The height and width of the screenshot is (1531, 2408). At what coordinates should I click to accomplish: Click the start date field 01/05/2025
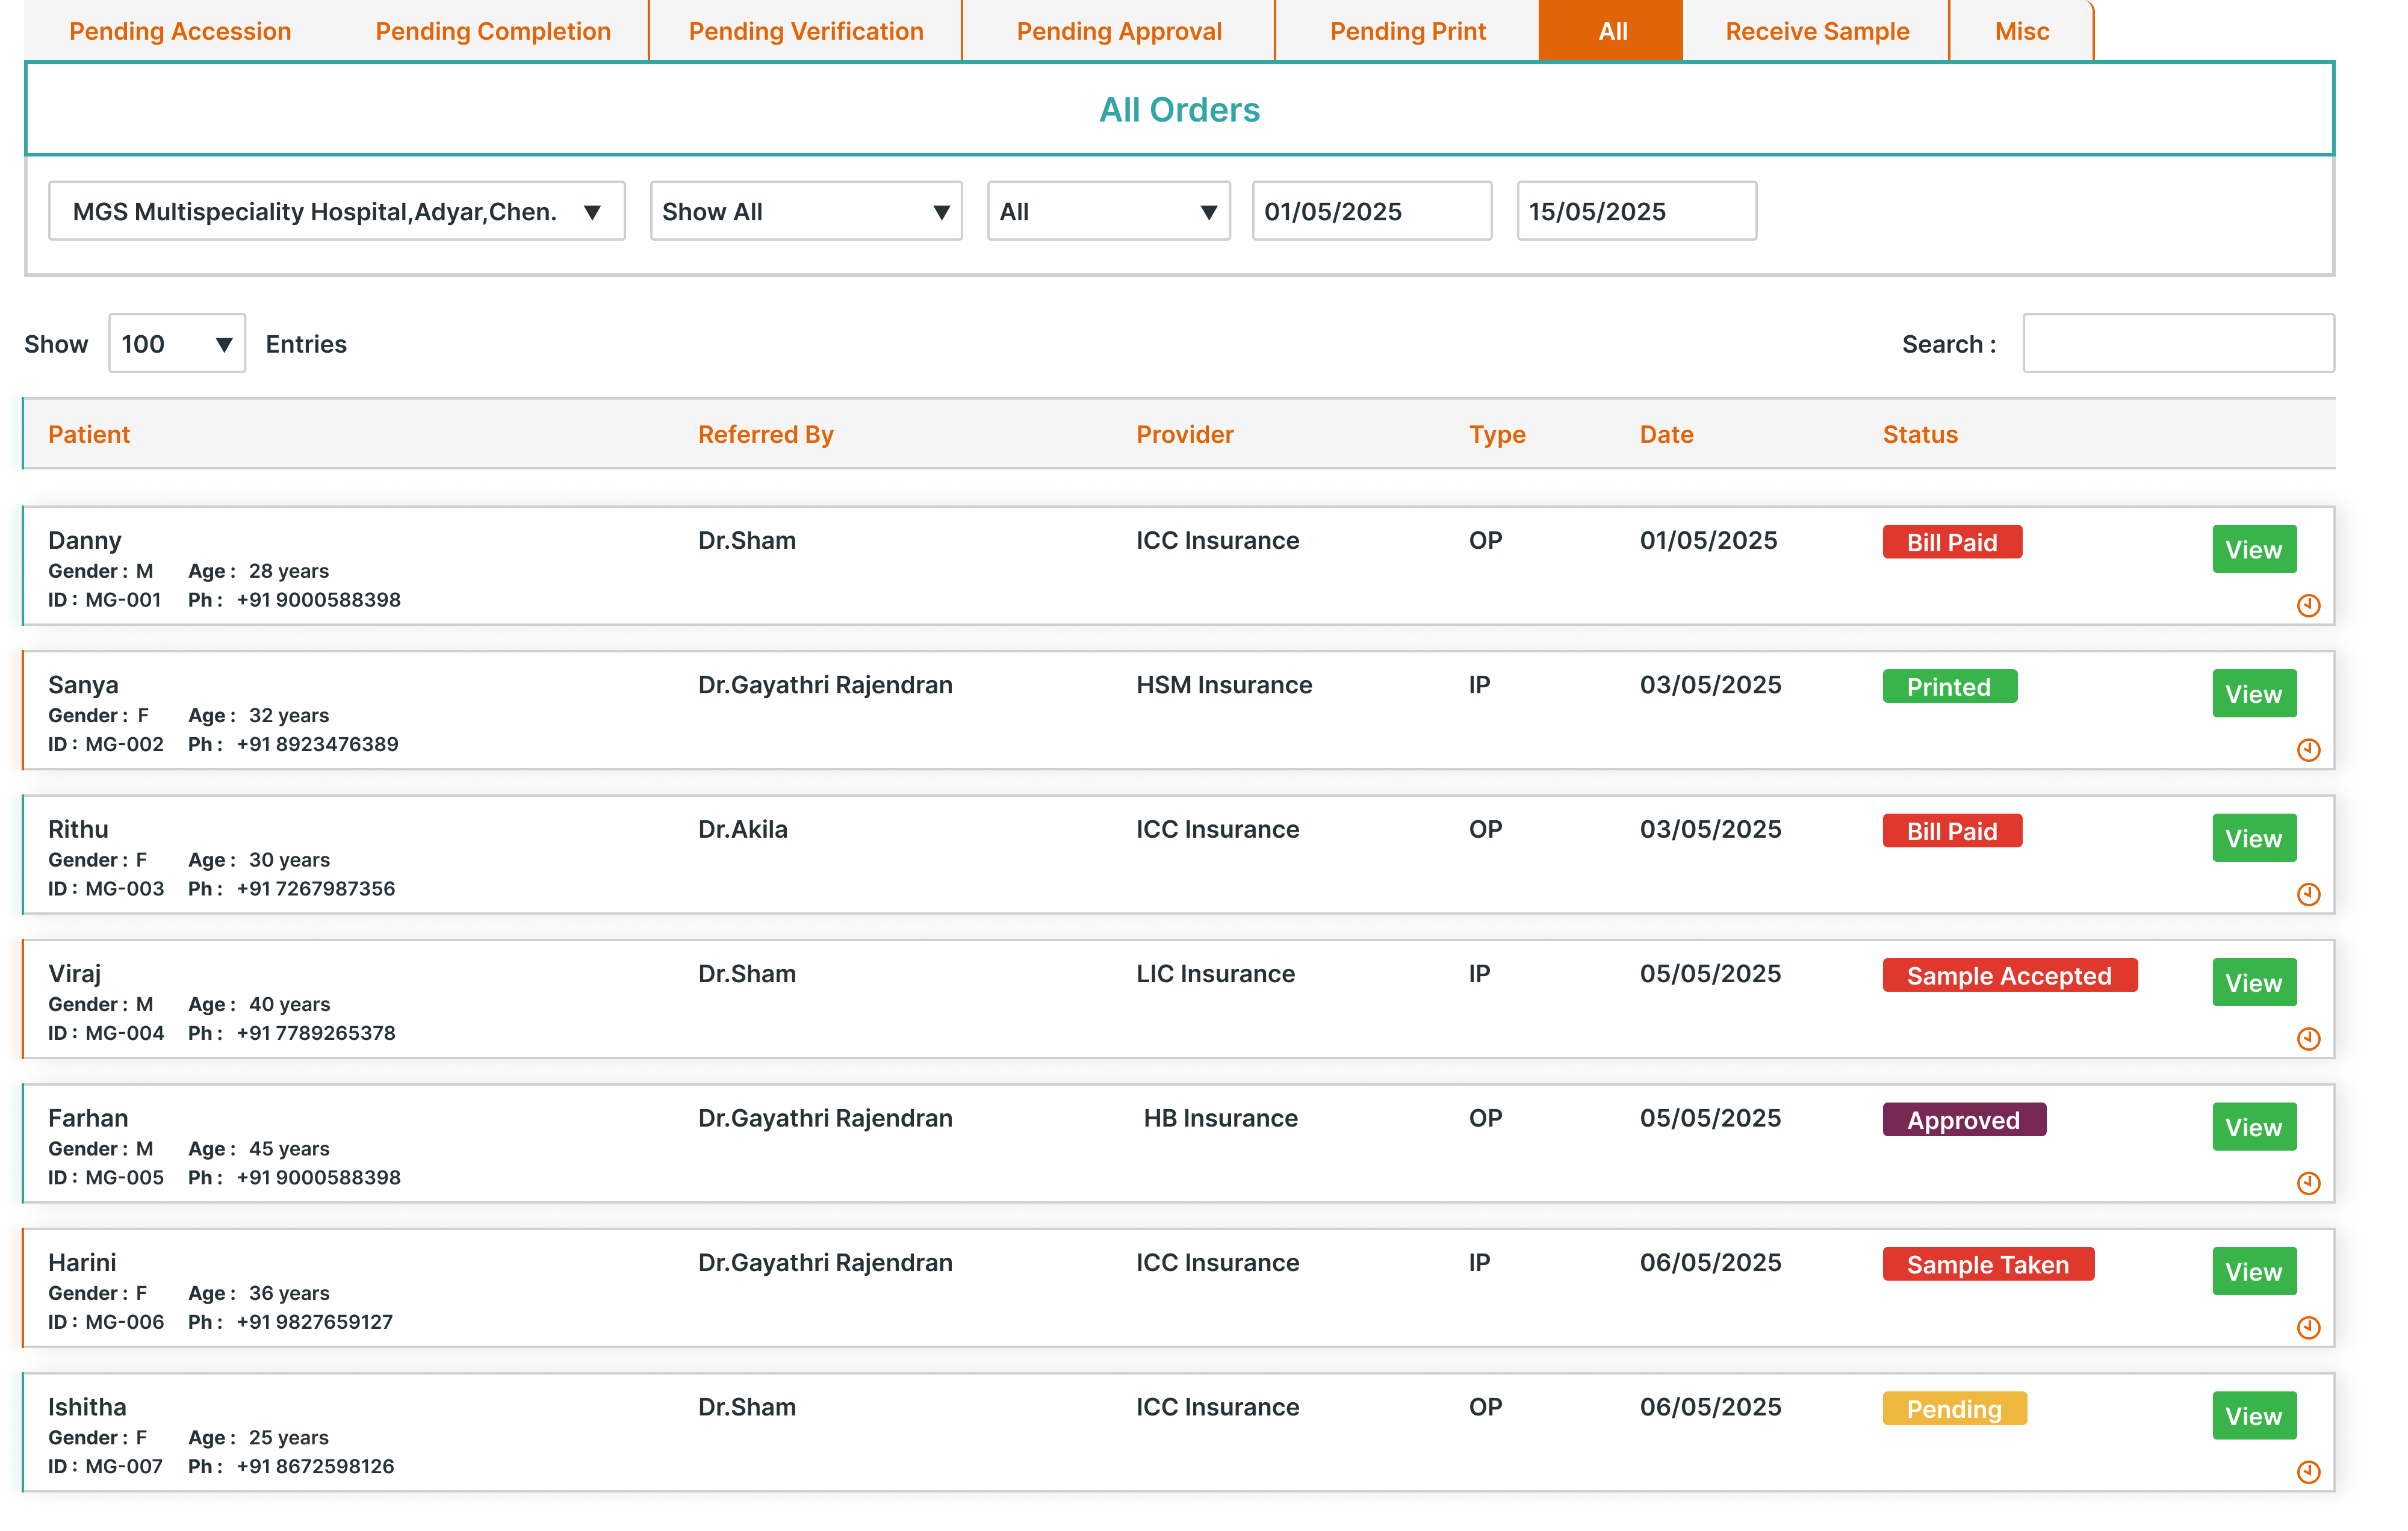(1371, 211)
